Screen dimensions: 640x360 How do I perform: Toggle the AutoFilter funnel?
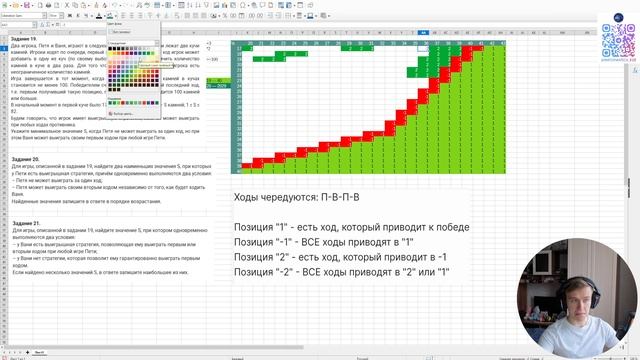206,5
